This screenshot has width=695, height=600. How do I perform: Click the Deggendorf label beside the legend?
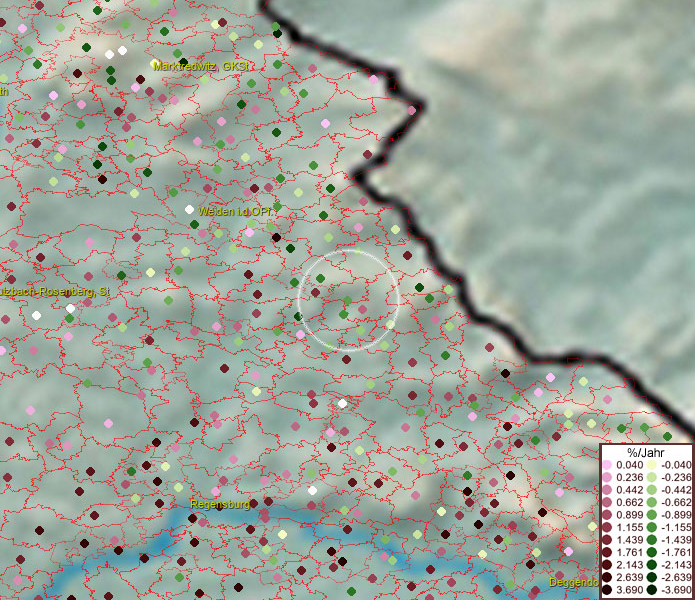(573, 582)
